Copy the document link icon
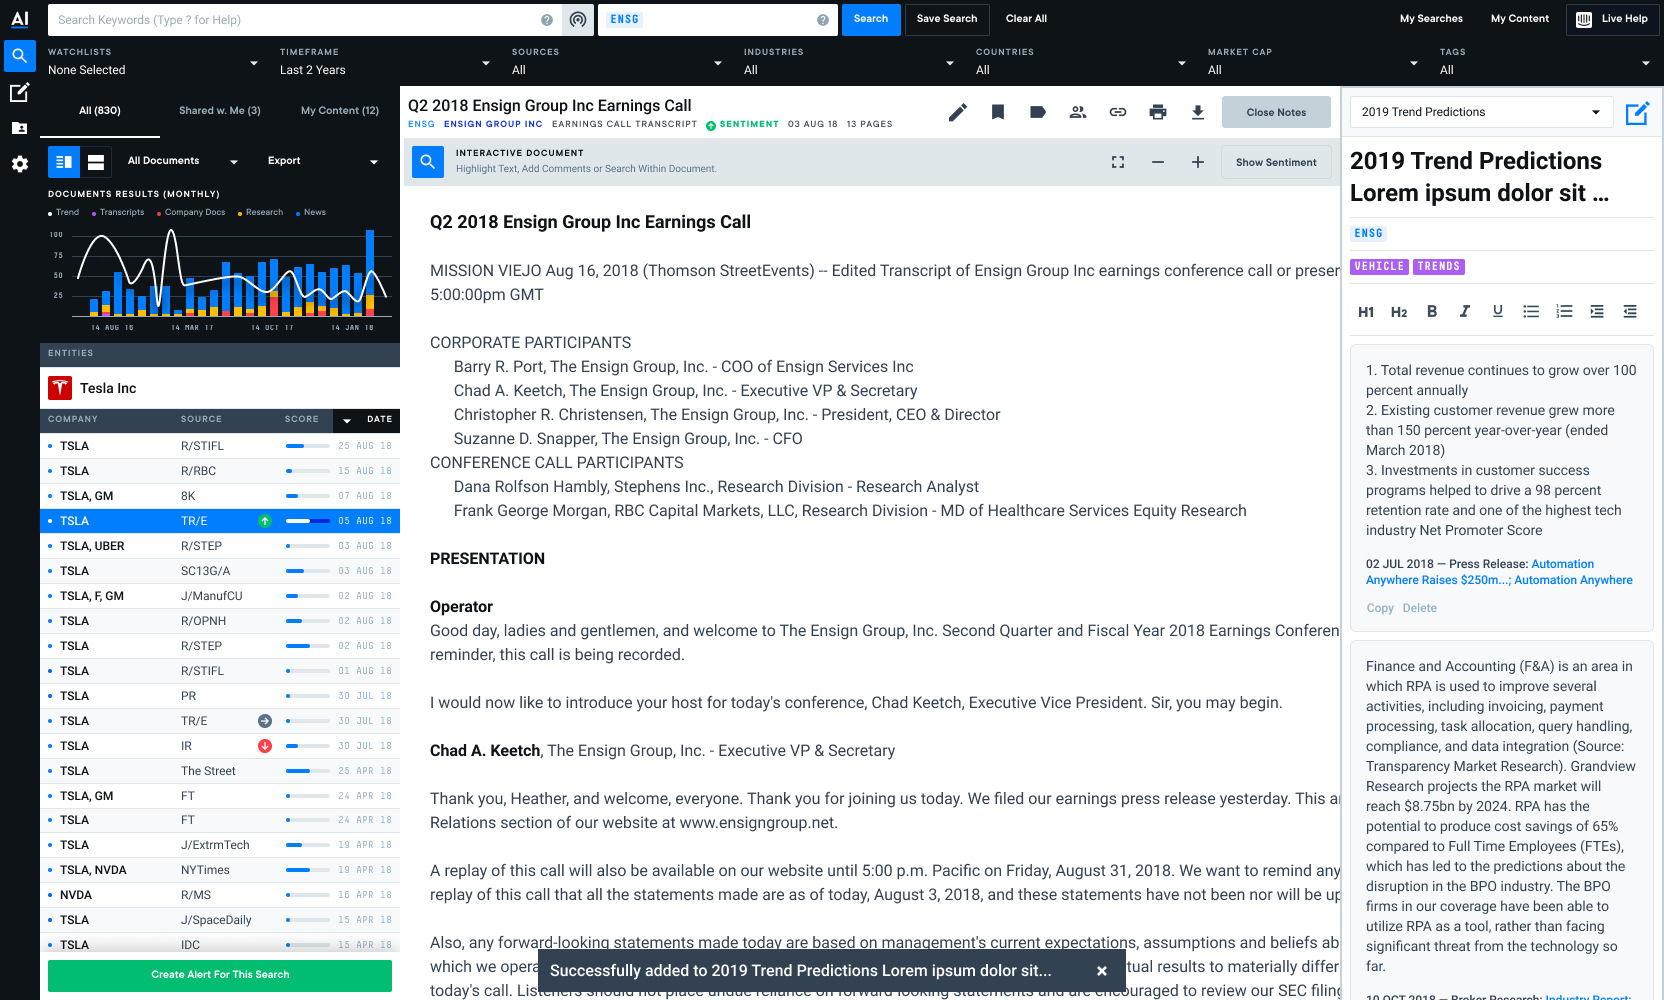 pos(1118,112)
